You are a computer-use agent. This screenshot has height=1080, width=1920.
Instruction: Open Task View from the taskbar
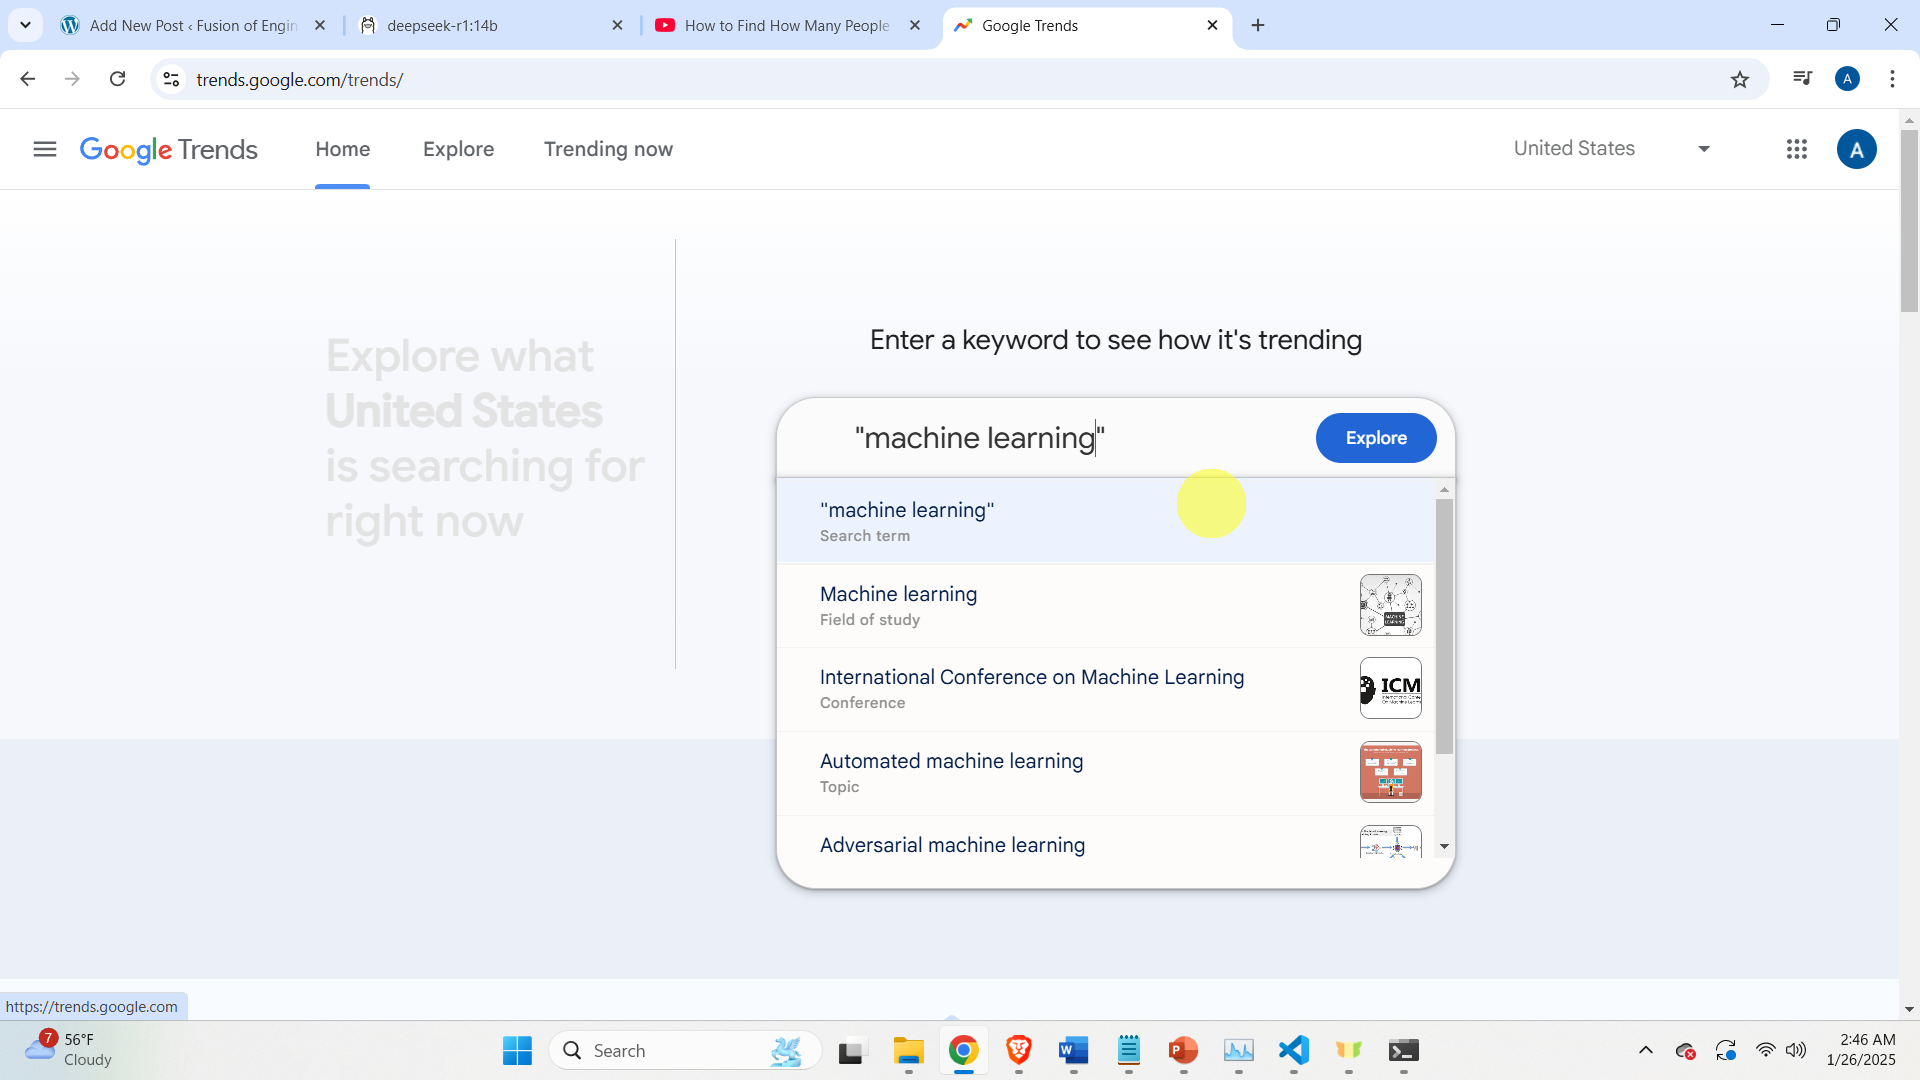point(852,1050)
